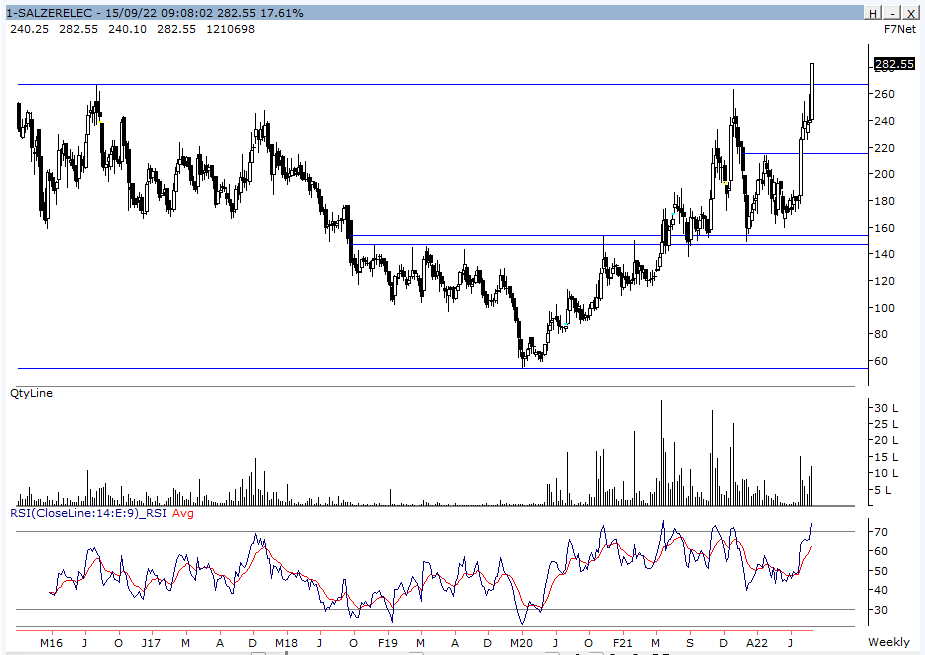
Task: Click the A22 time axis label
Action: [757, 643]
